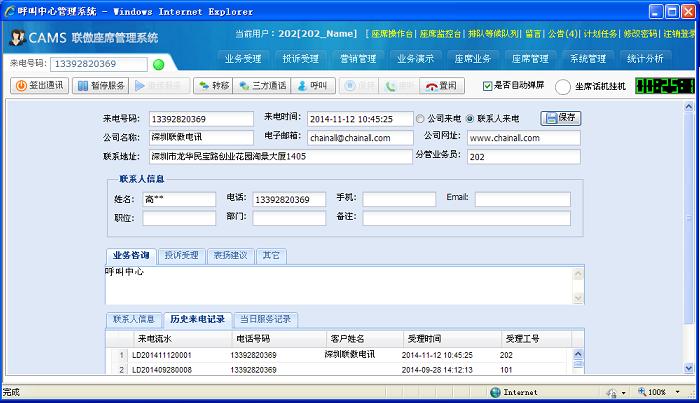Open the 系统管理 navigation menu

pyautogui.click(x=588, y=58)
